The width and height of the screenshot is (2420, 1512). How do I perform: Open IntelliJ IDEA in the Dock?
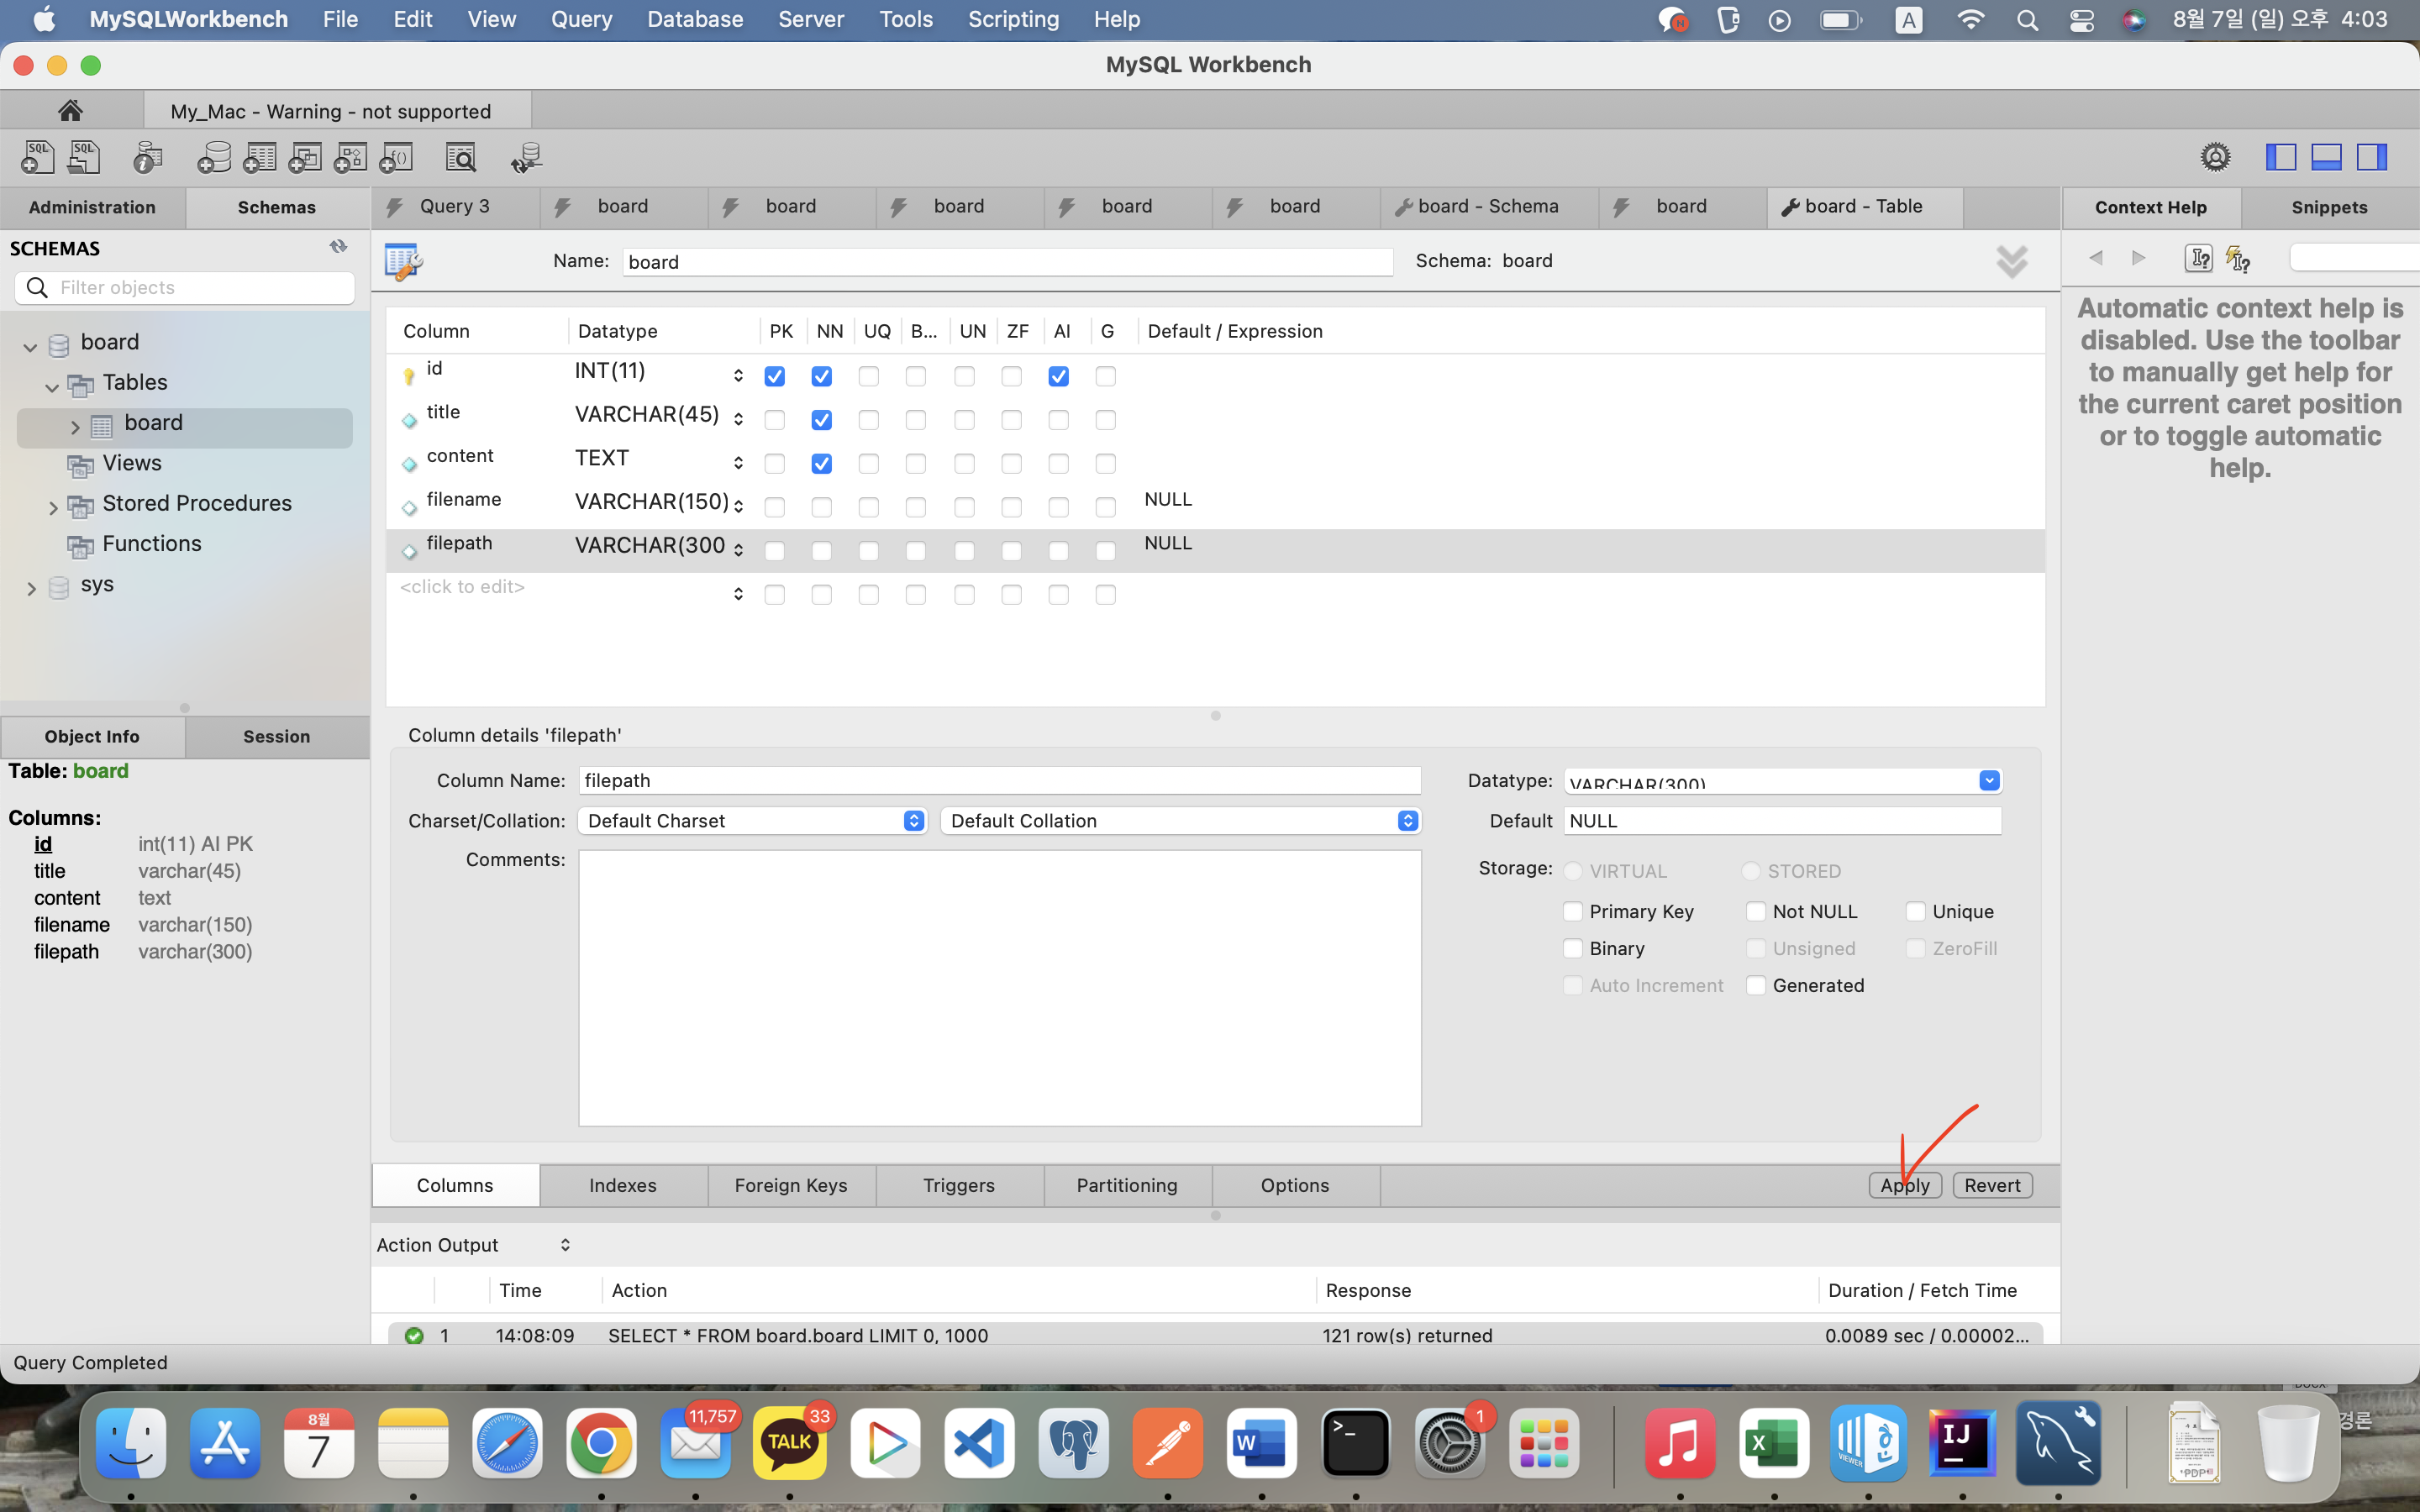click(1962, 1443)
